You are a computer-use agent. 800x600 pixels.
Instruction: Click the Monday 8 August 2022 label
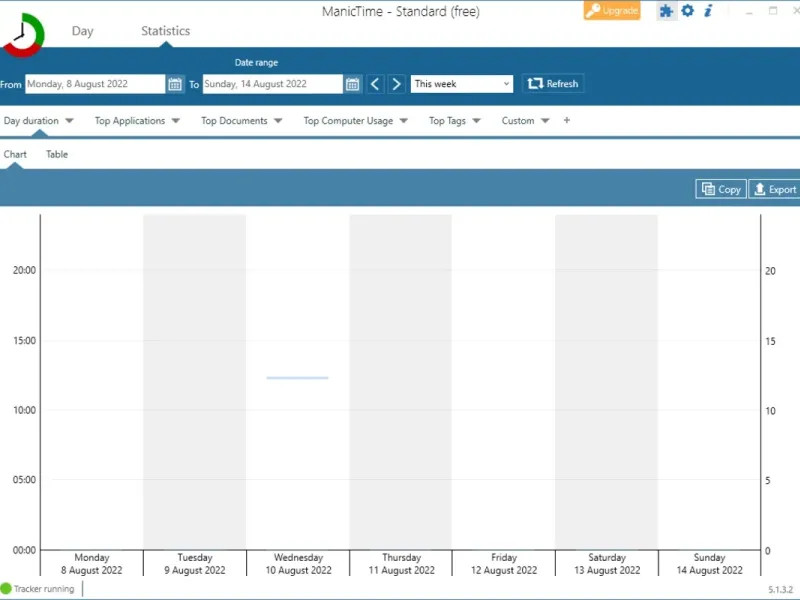pyautogui.click(x=92, y=564)
